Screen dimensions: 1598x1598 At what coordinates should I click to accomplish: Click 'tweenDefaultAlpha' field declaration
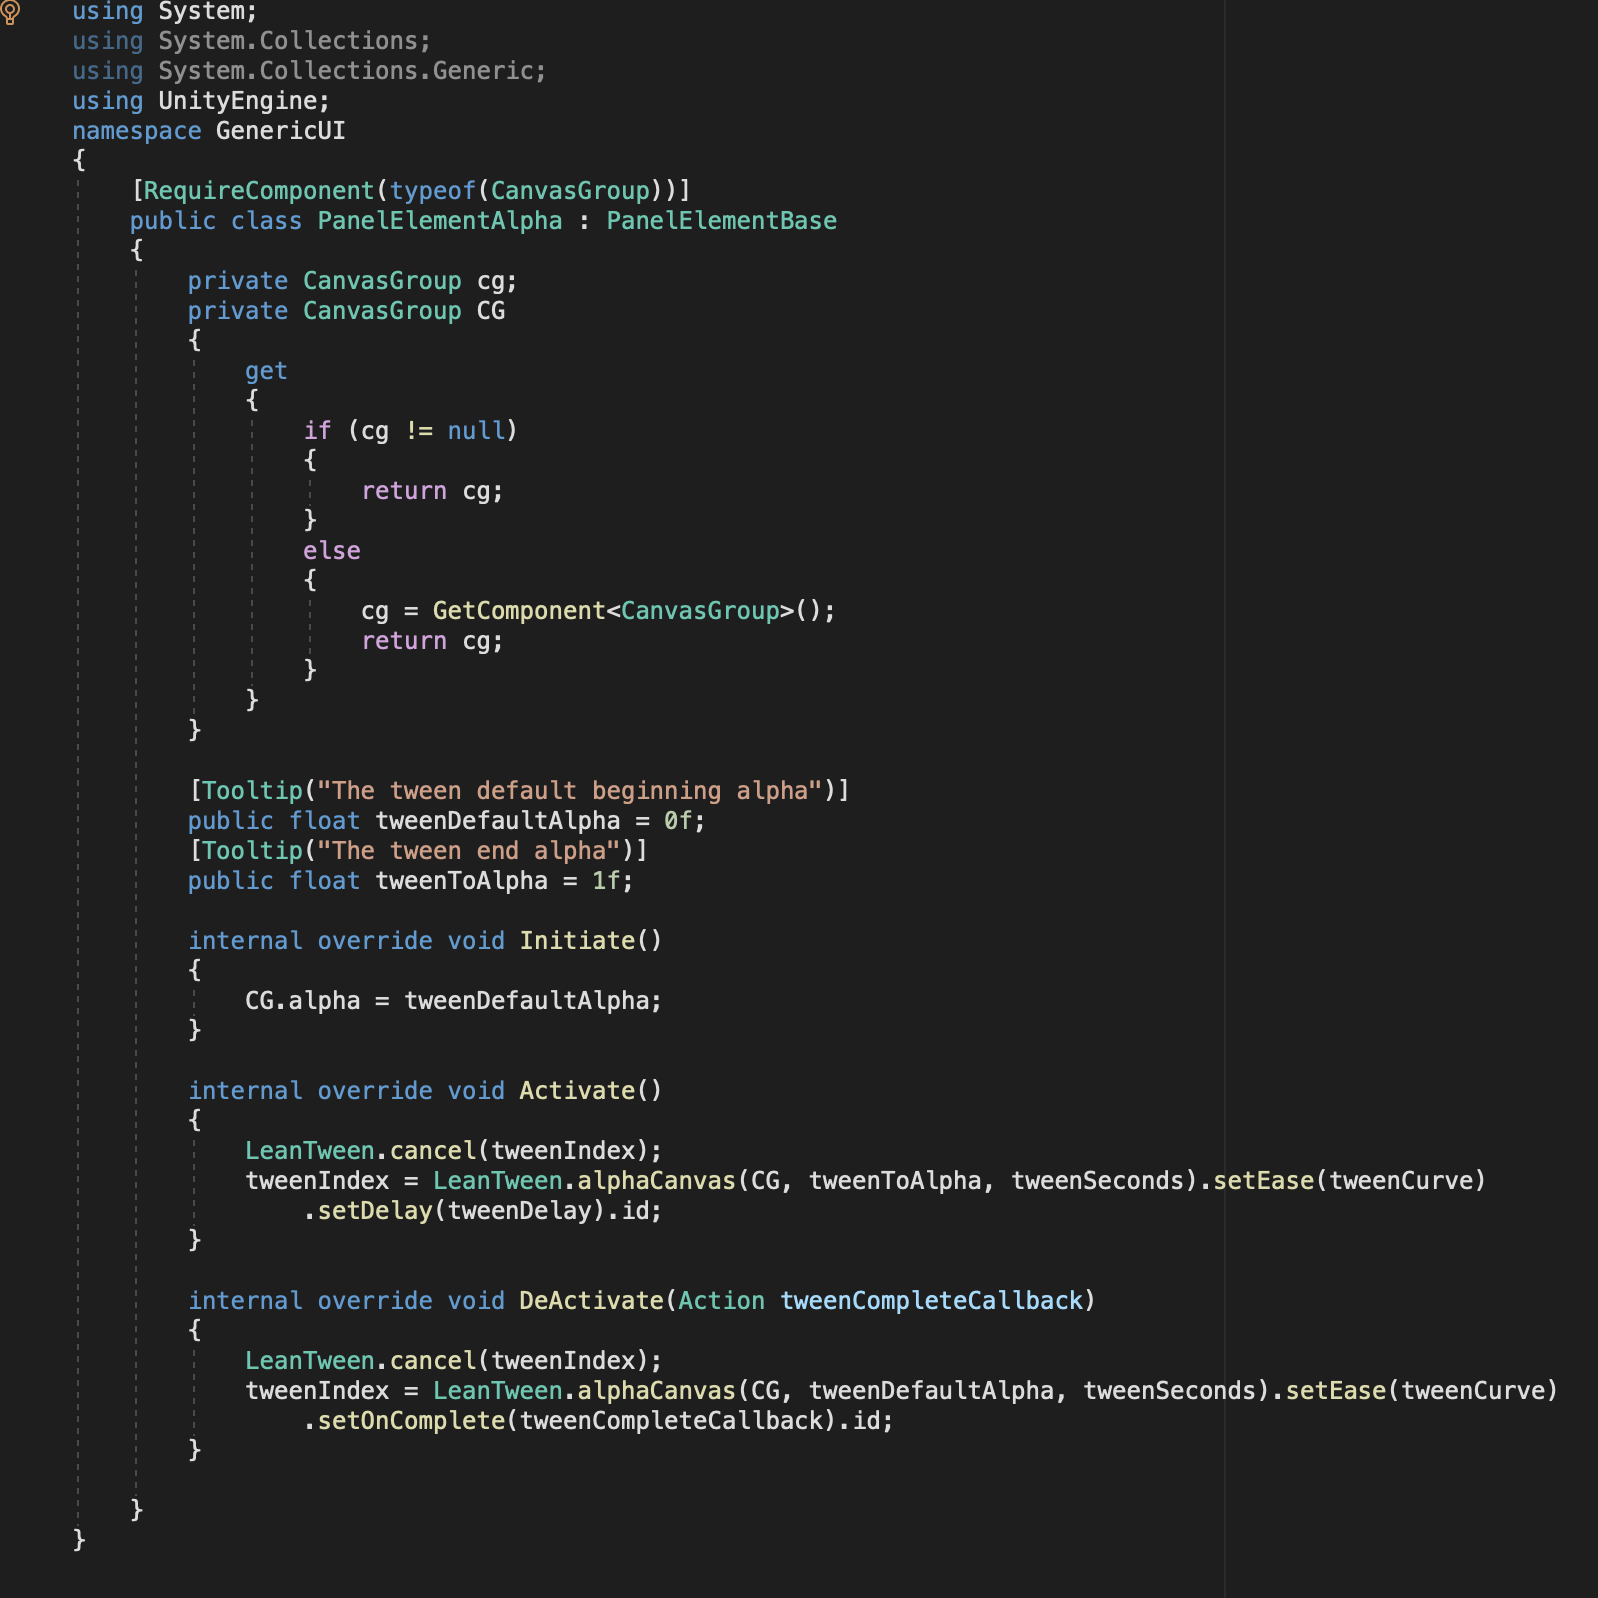[x=498, y=821]
